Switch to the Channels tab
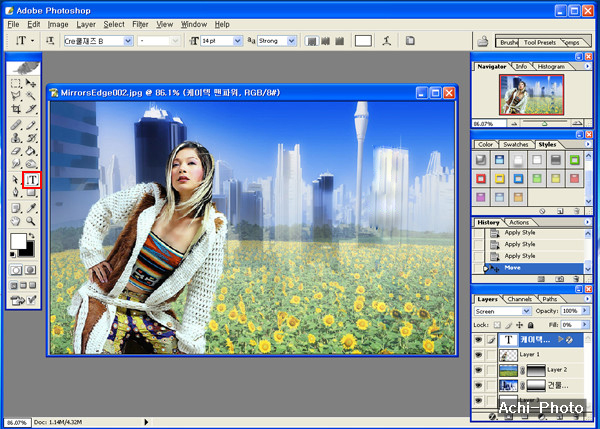Image resolution: width=600 pixels, height=429 pixels. click(x=520, y=299)
